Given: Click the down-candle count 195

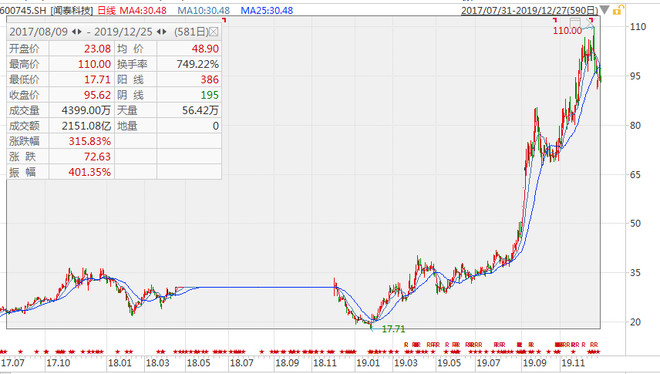Looking at the screenshot, I should click(x=210, y=95).
